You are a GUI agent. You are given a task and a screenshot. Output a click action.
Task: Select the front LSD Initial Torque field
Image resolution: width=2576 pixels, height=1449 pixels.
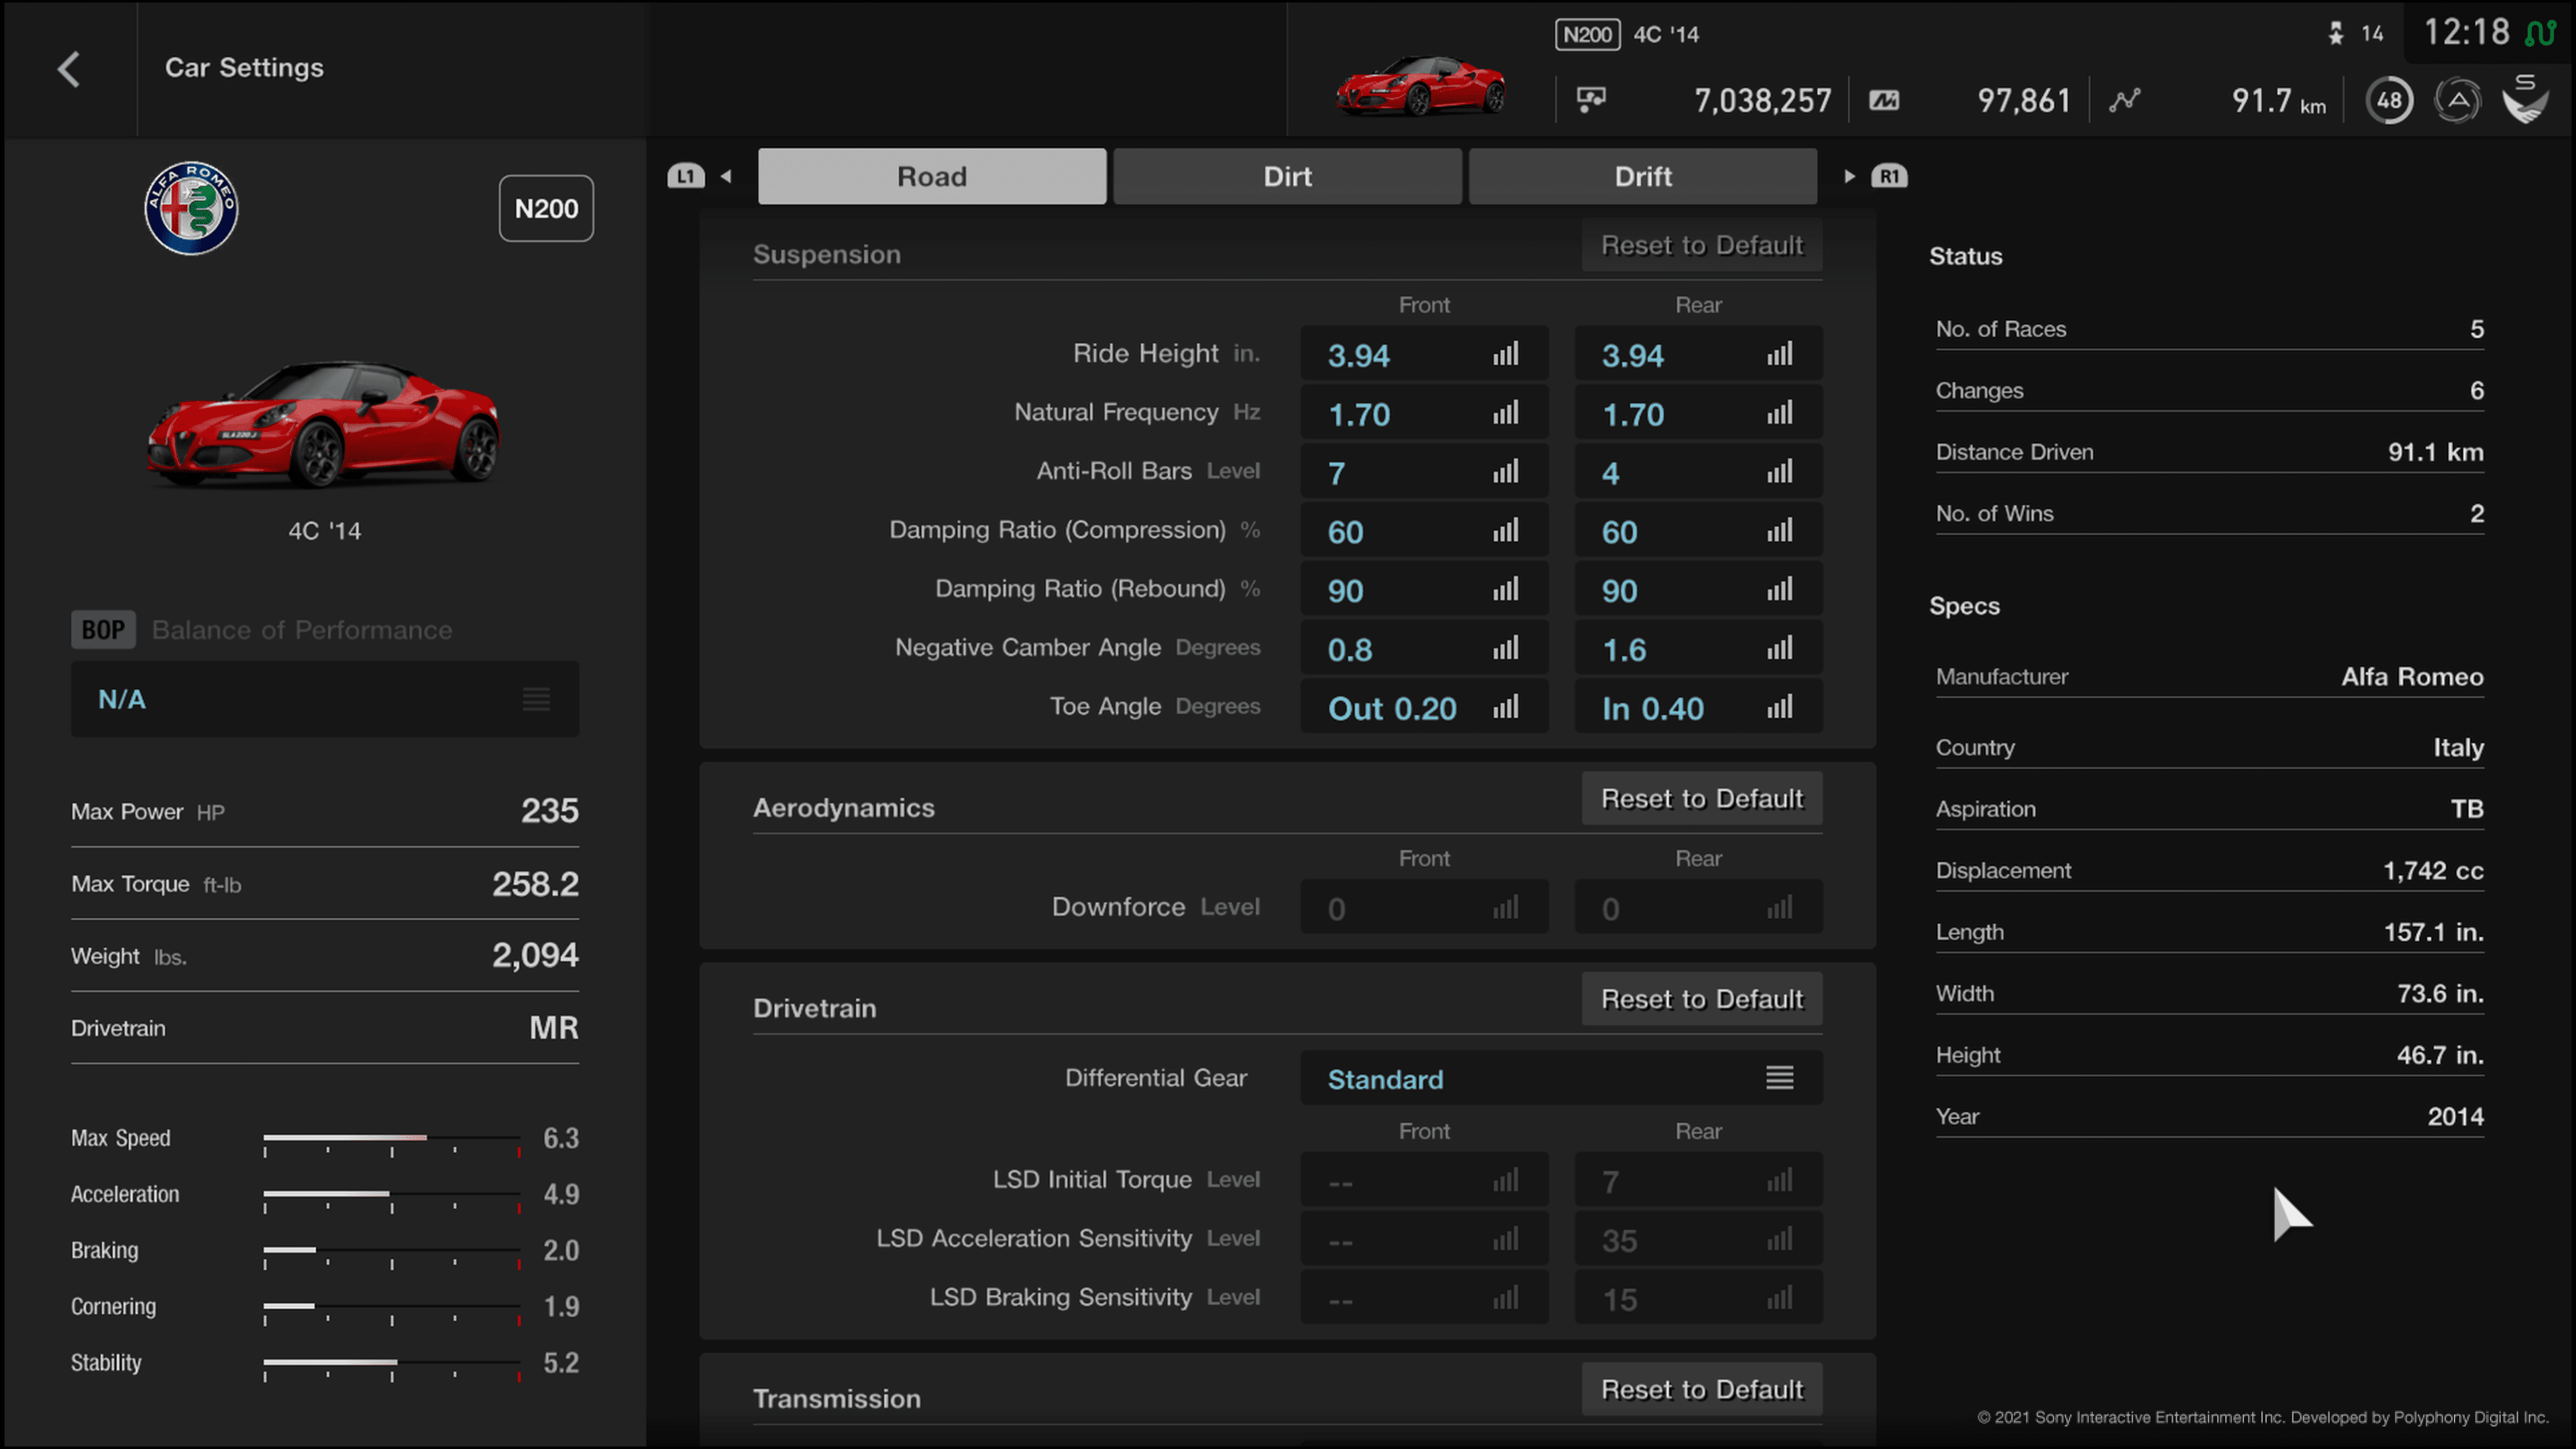1424,1180
